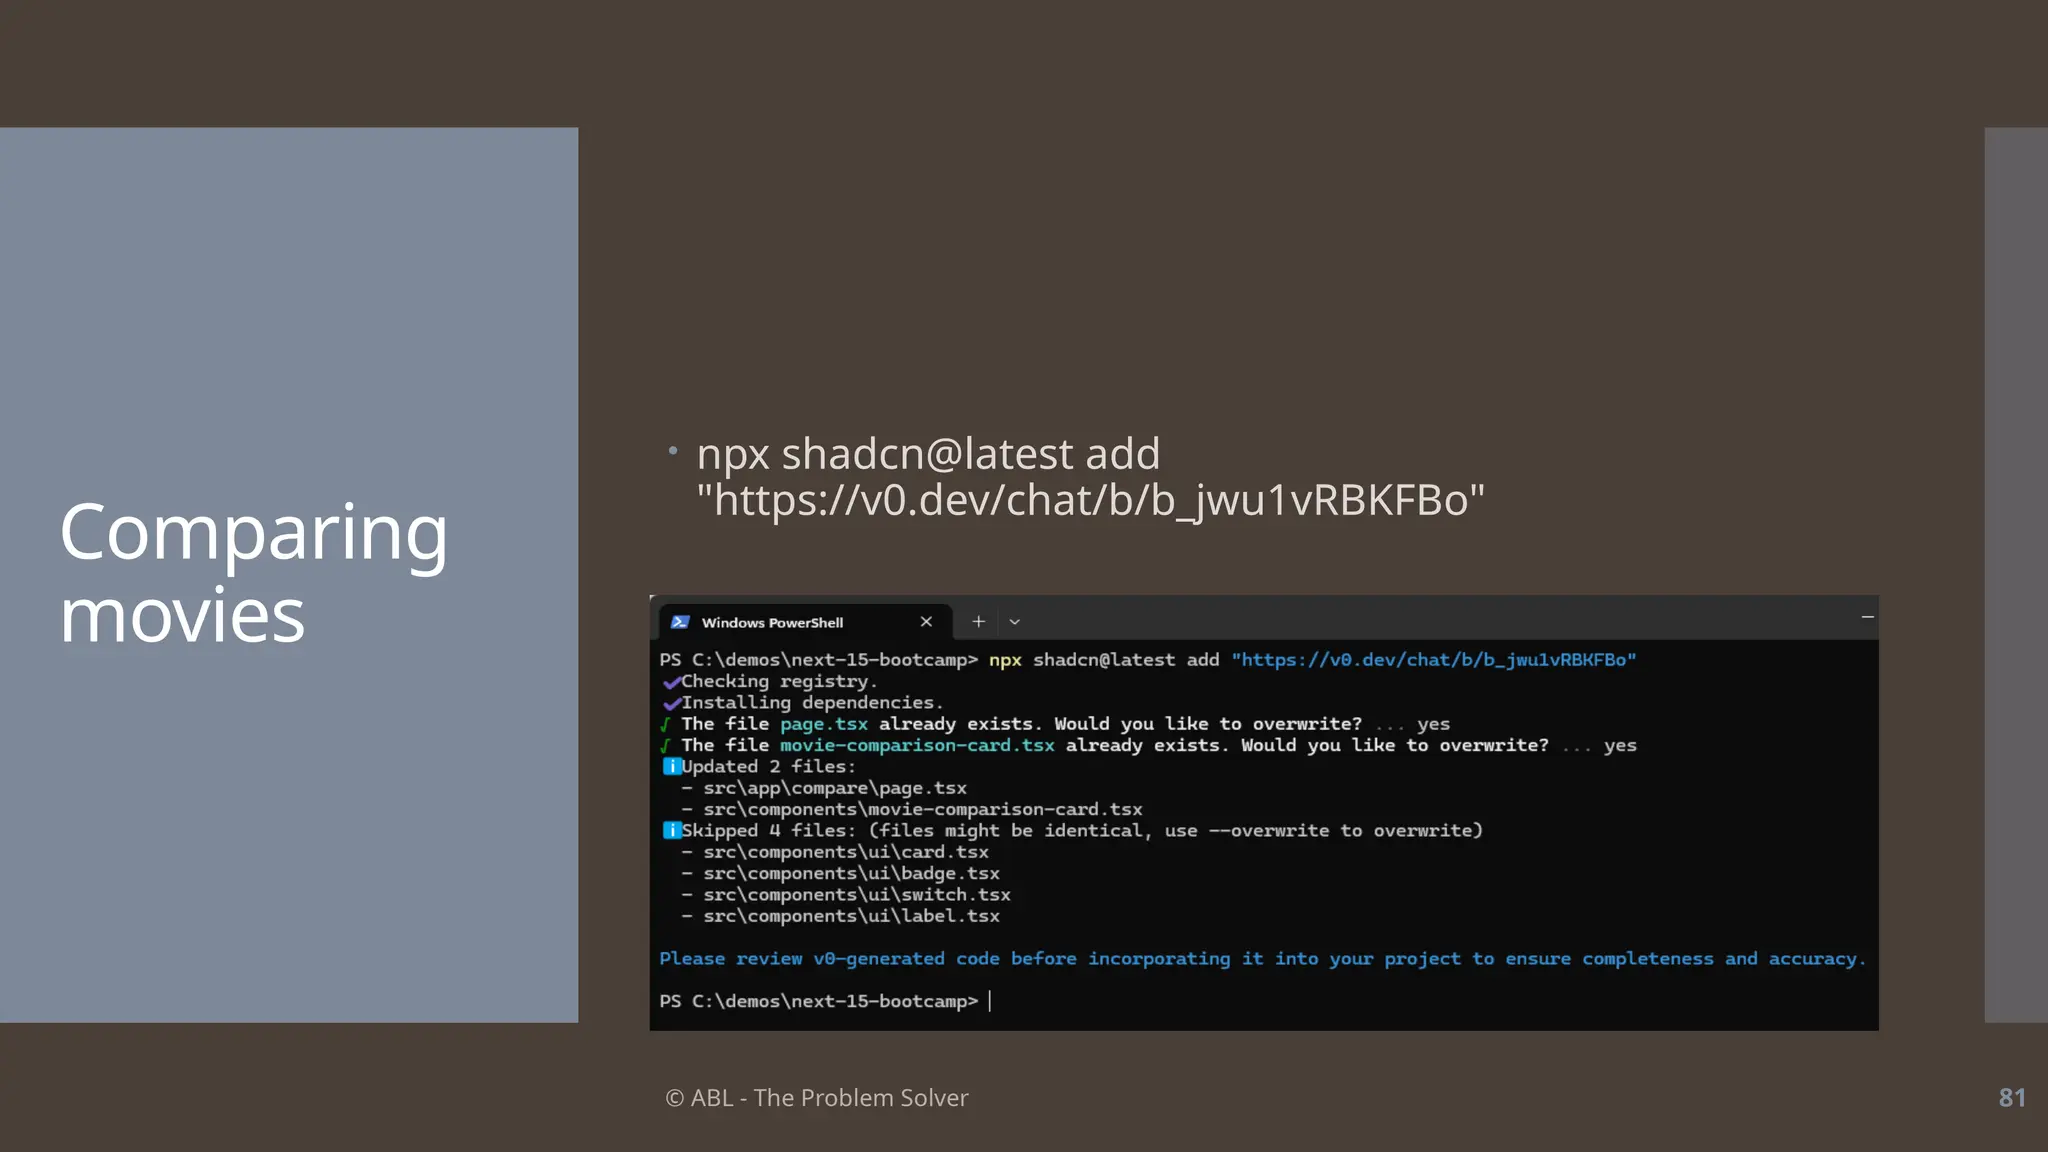Viewport: 2048px width, 1152px height.
Task: Click src\components\movie-comparison-card.tsx line
Action: (922, 809)
